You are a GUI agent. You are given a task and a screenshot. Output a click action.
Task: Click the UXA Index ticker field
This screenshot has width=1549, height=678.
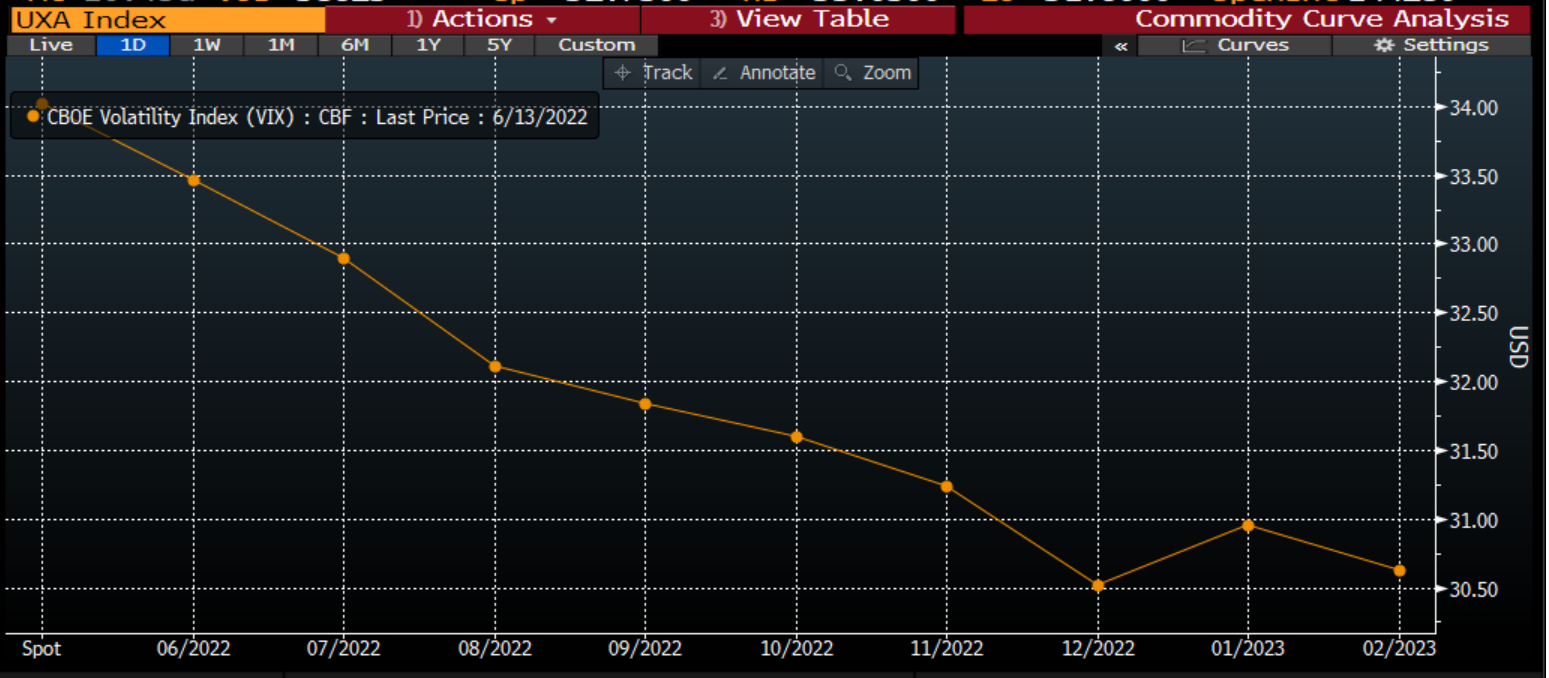166,19
